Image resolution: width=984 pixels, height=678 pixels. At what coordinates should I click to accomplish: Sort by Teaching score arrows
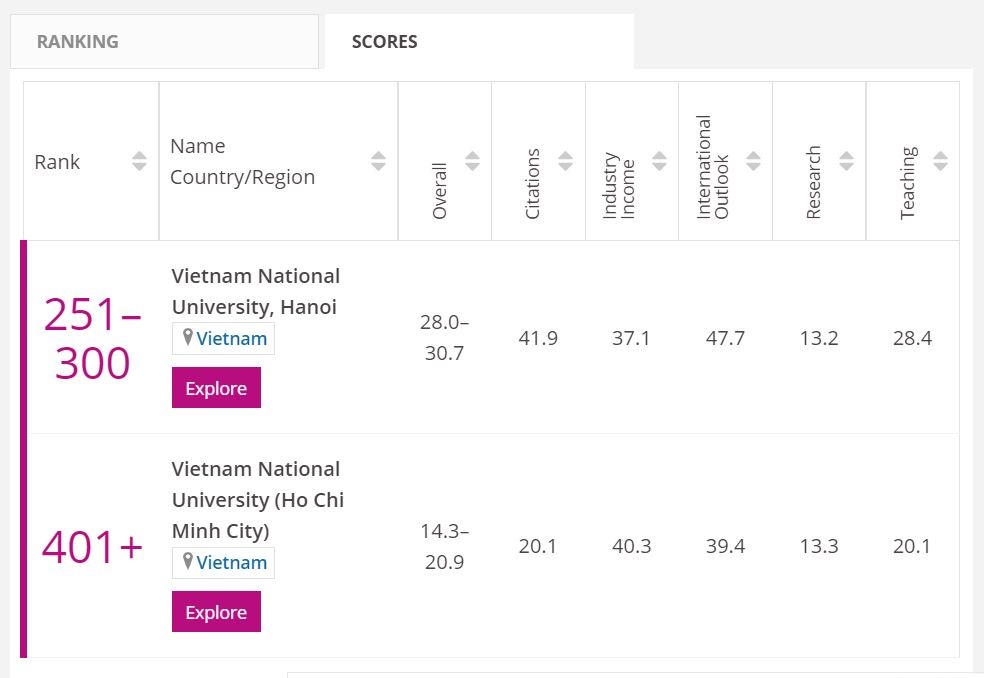(x=940, y=161)
